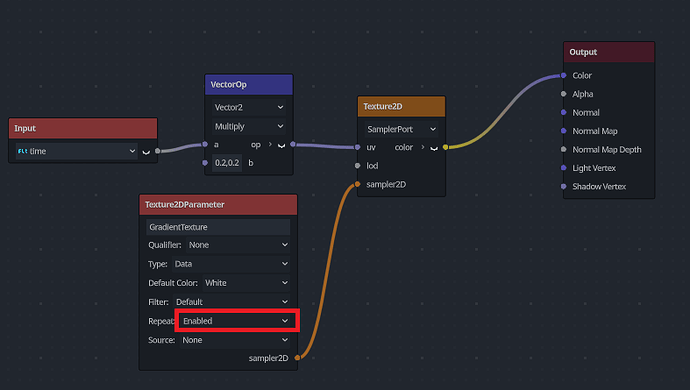Click the Output Alpha port
The width and height of the screenshot is (690, 390).
tap(563, 94)
